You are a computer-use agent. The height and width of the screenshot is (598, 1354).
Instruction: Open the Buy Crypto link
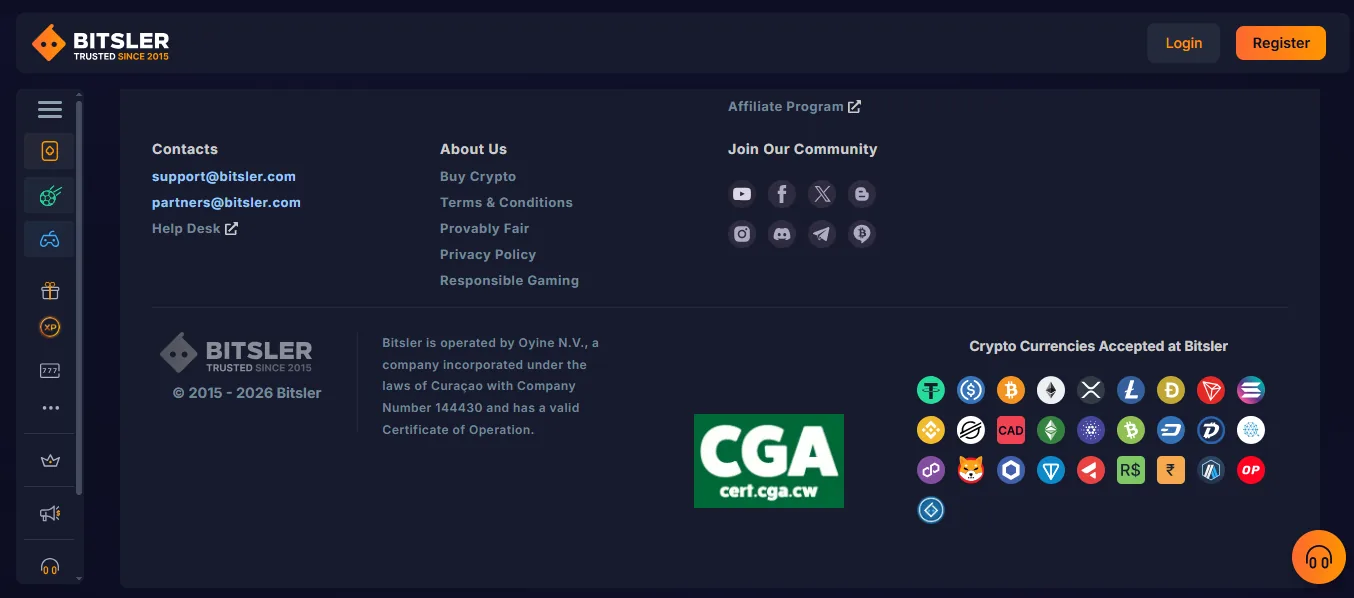(x=478, y=176)
